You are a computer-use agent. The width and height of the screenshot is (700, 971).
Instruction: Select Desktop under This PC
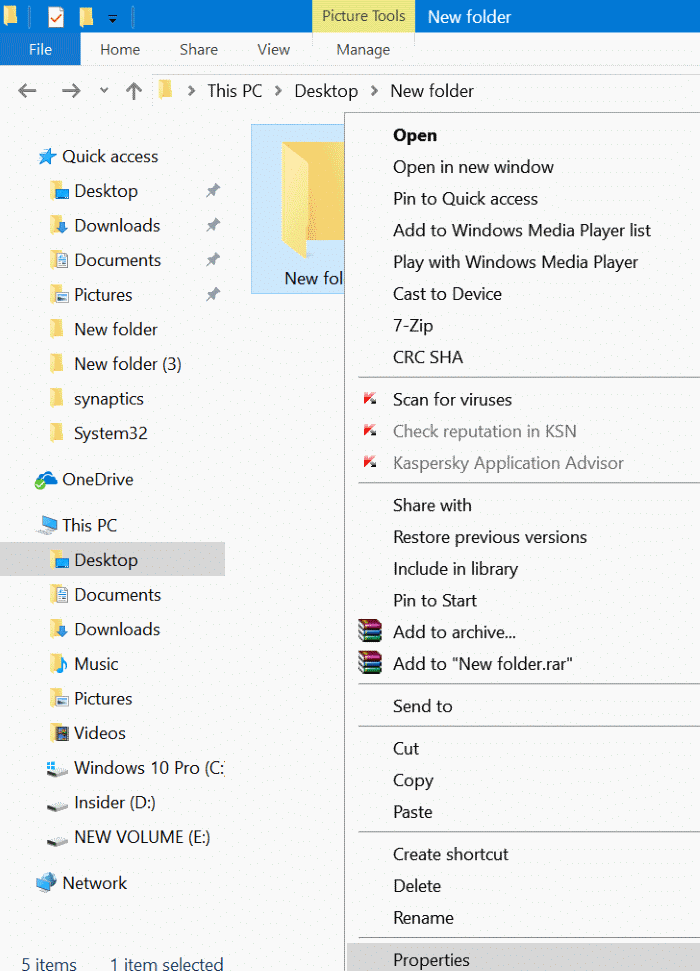(112, 559)
